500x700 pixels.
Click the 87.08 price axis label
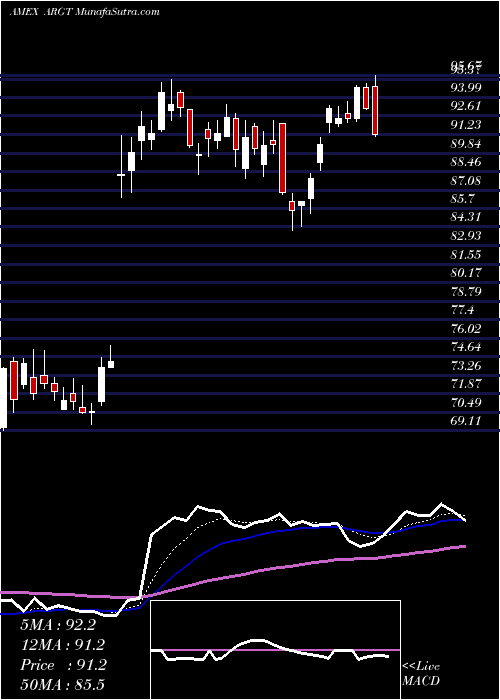point(466,181)
